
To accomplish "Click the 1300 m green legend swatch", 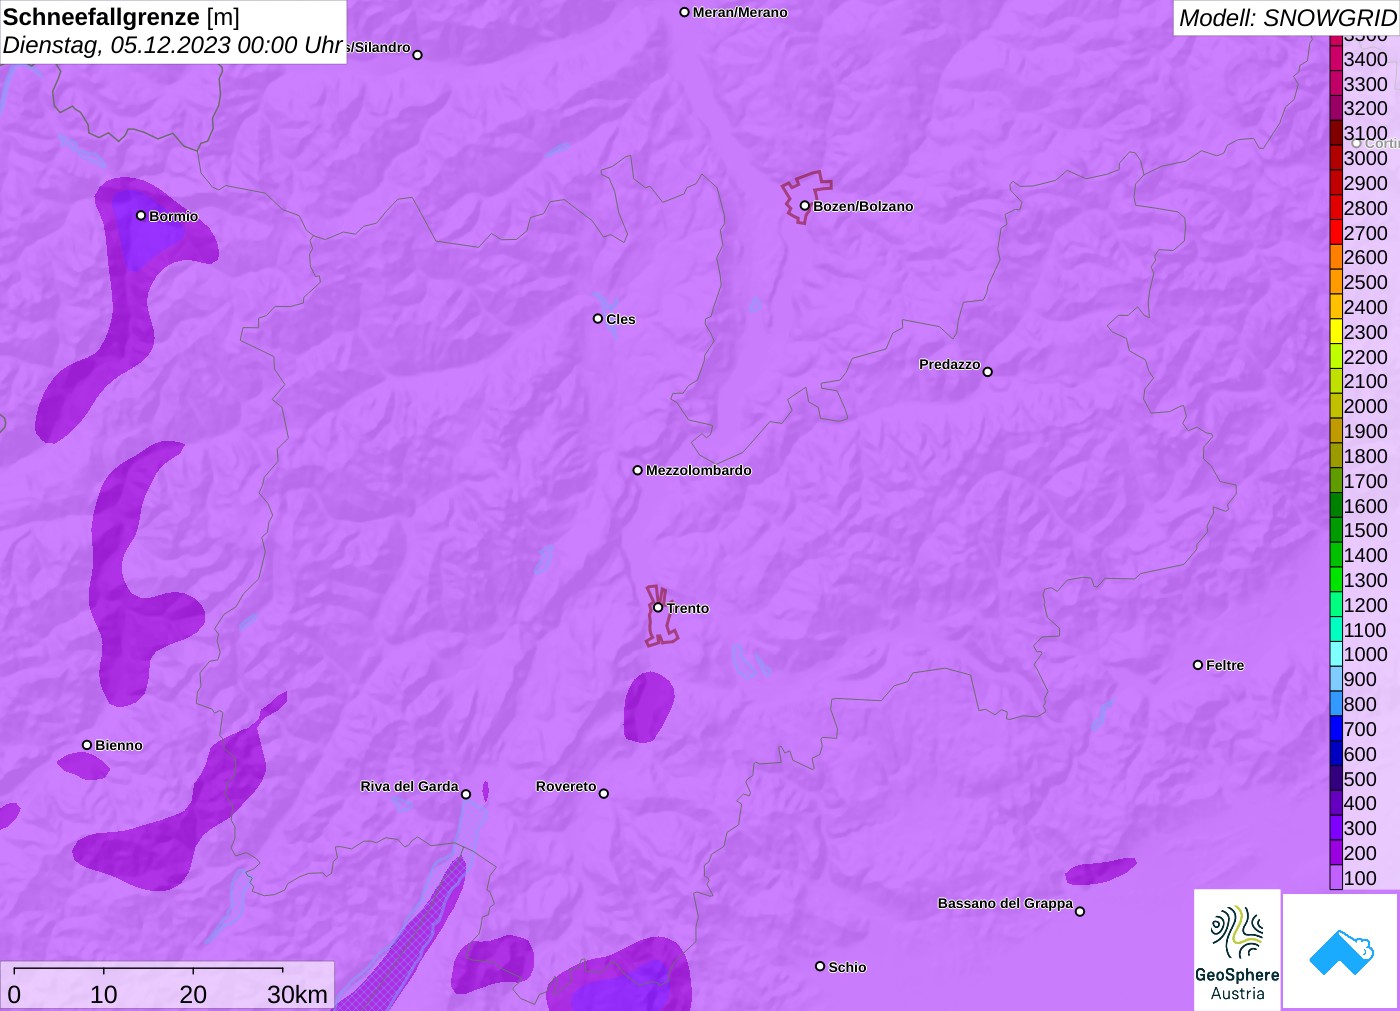I will tap(1336, 580).
